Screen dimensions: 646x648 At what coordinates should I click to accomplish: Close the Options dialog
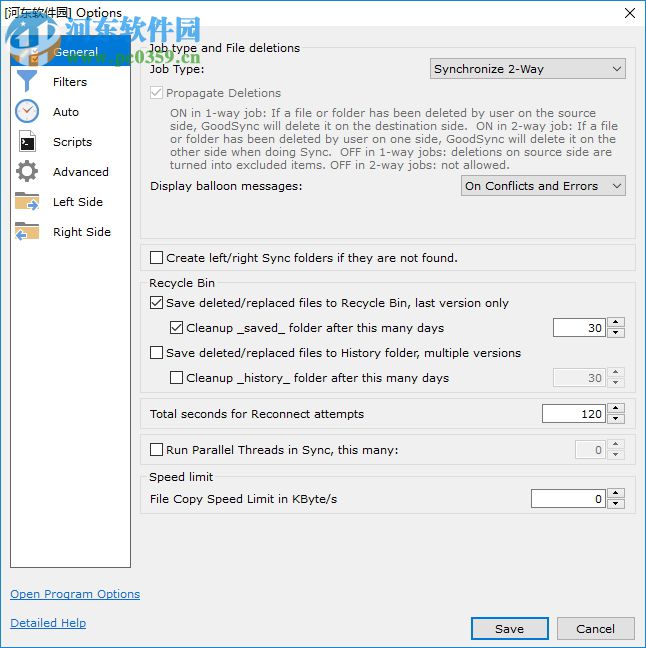pos(629,13)
